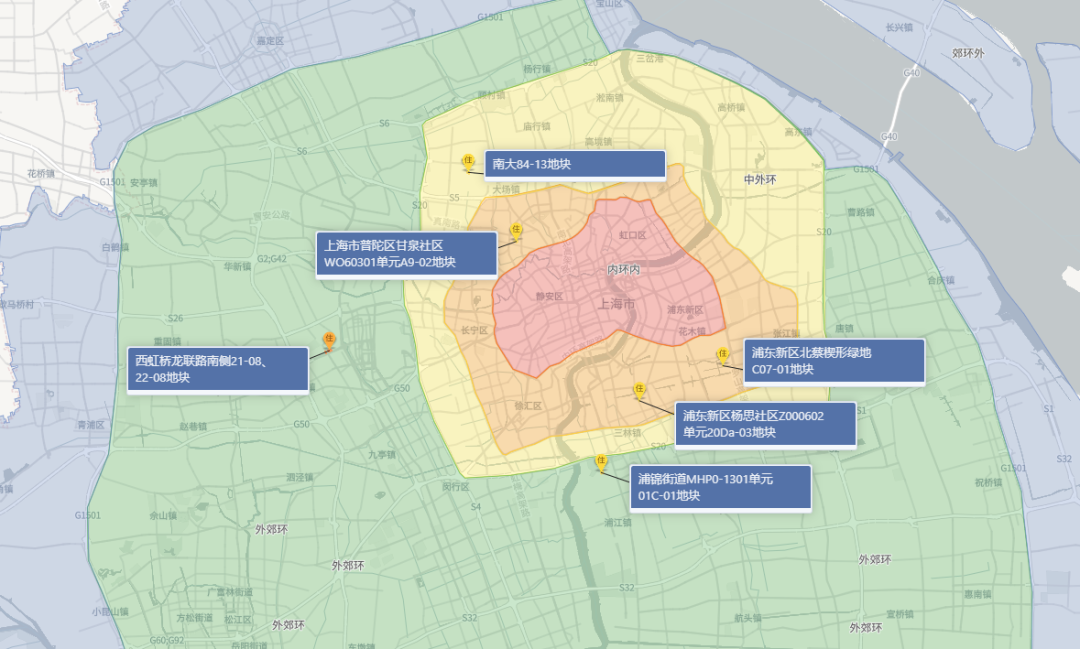This screenshot has height=649, width=1080.
Task: Open the 西虹桥龙联路南侧21-08、22-08地块 label
Action: coord(218,369)
